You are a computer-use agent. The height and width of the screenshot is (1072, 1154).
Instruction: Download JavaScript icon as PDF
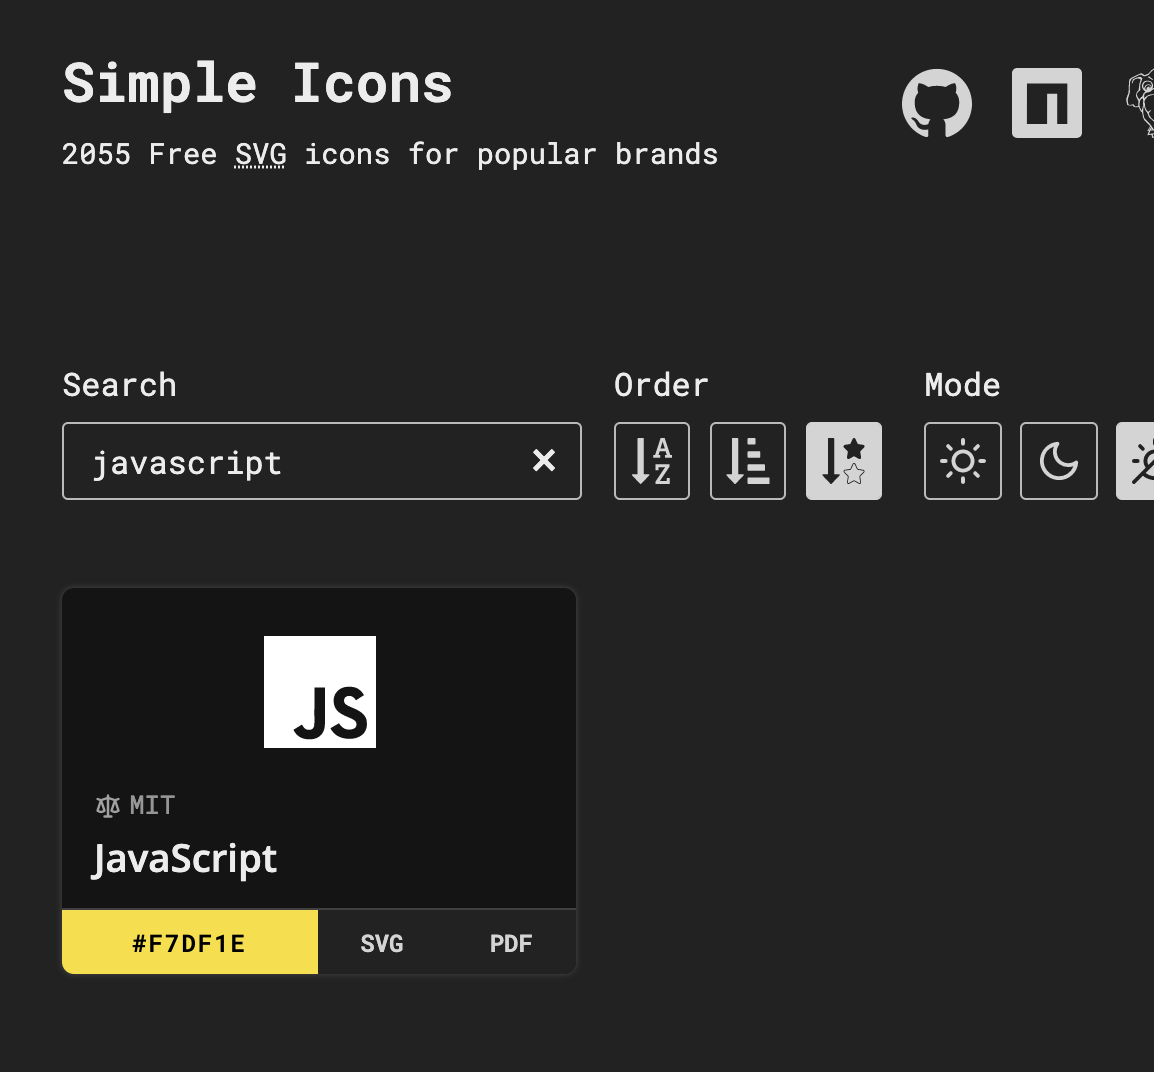[x=511, y=943]
